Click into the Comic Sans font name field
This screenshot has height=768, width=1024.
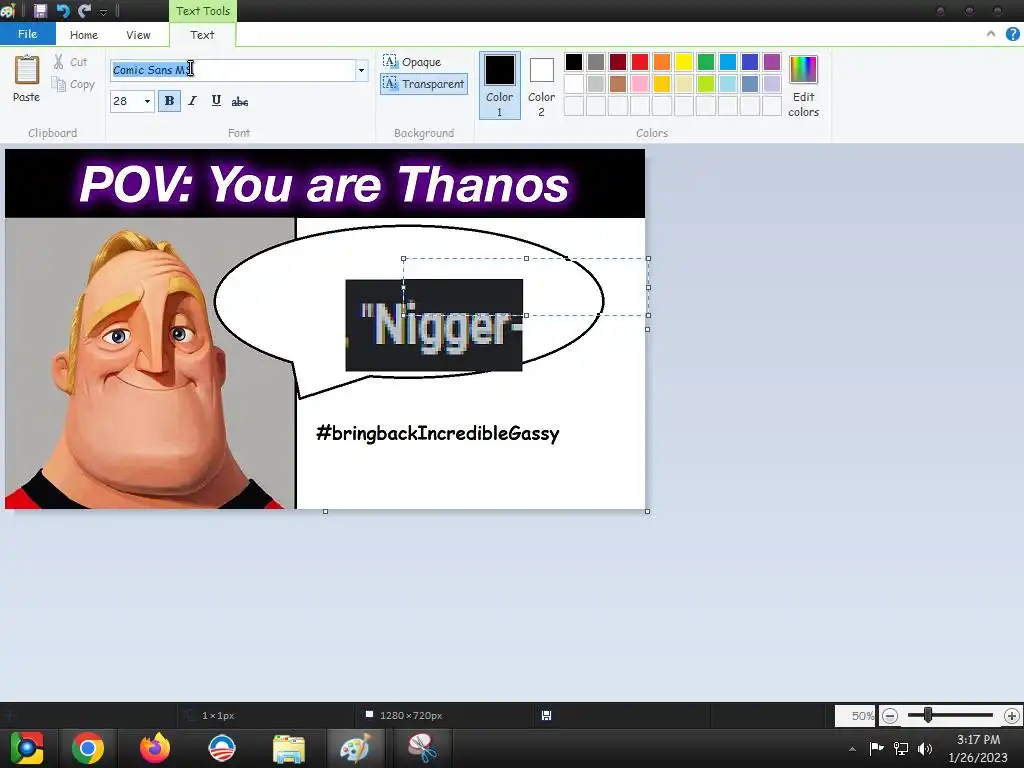tap(232, 70)
